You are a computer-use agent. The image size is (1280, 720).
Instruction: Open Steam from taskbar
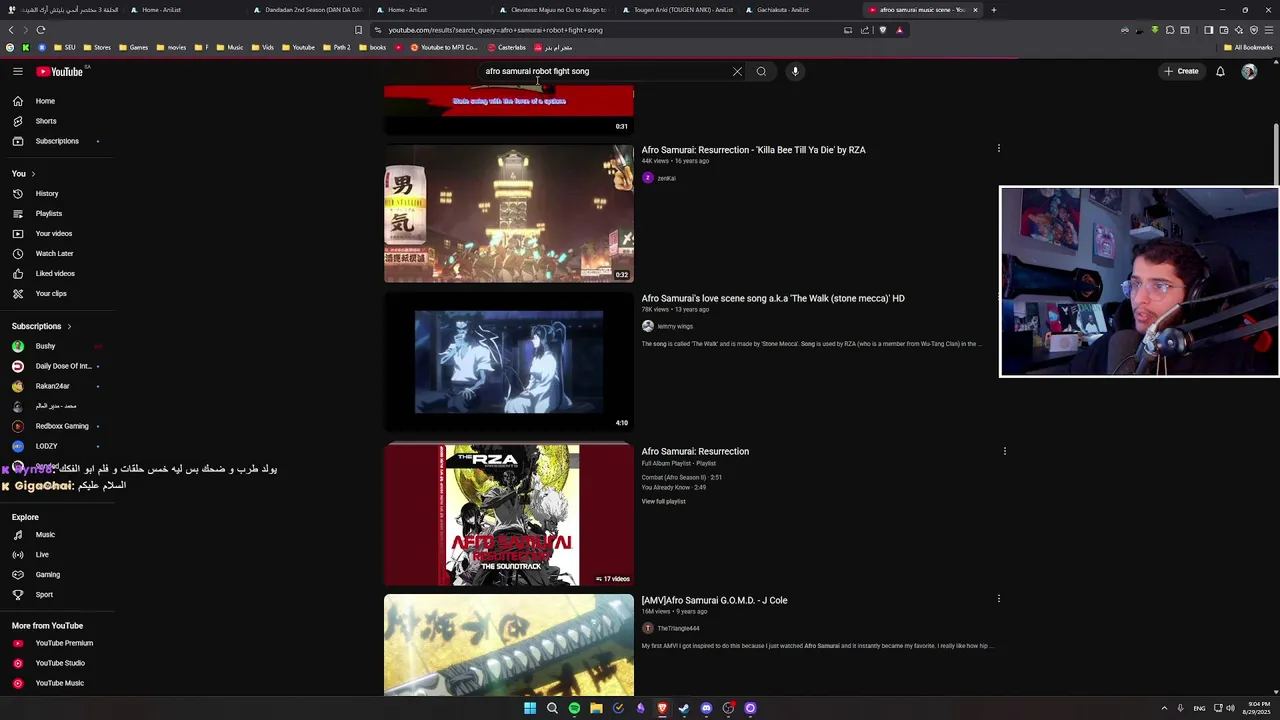click(x=684, y=708)
